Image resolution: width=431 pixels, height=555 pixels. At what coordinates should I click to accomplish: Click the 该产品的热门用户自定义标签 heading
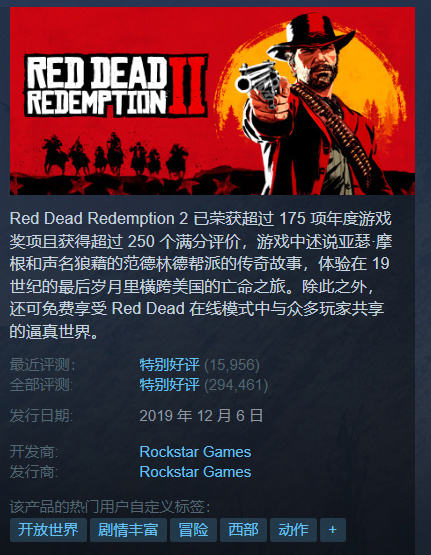pos(110,507)
